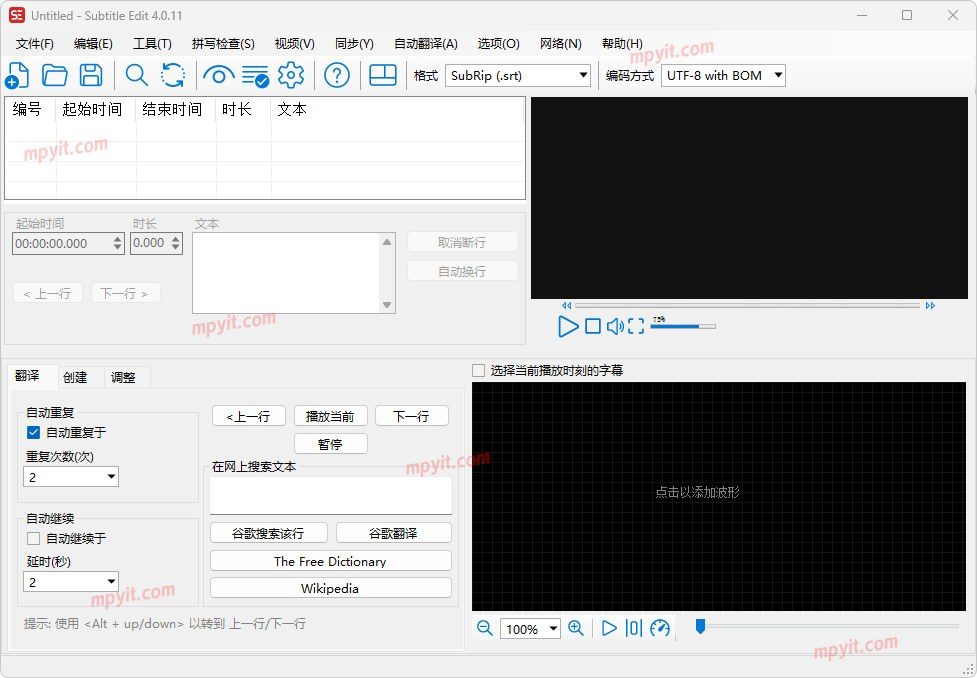Open 工具(T) menu
977x678 pixels.
click(152, 44)
